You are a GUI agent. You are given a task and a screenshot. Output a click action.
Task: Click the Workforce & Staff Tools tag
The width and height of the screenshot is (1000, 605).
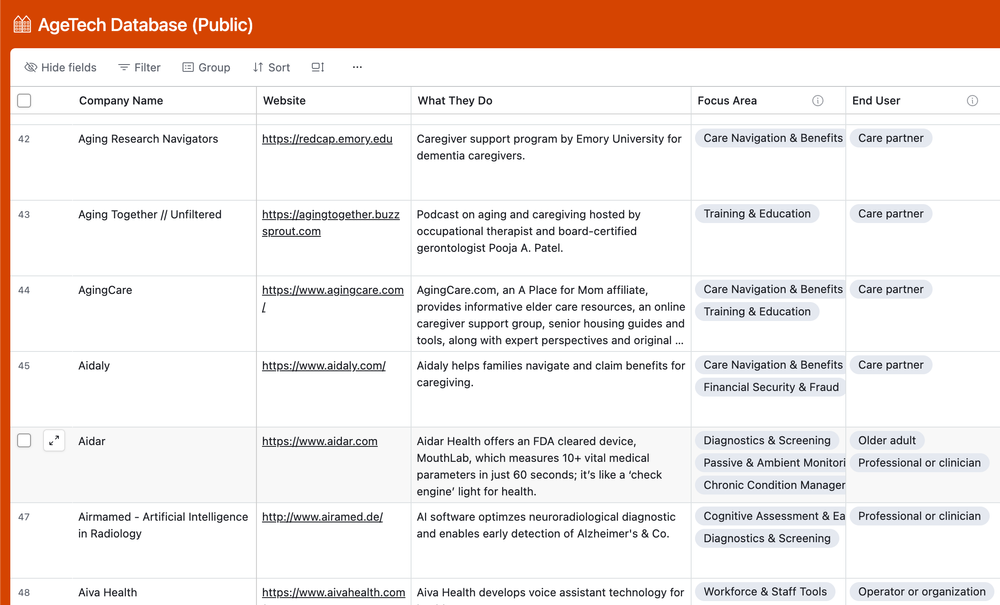pos(765,592)
